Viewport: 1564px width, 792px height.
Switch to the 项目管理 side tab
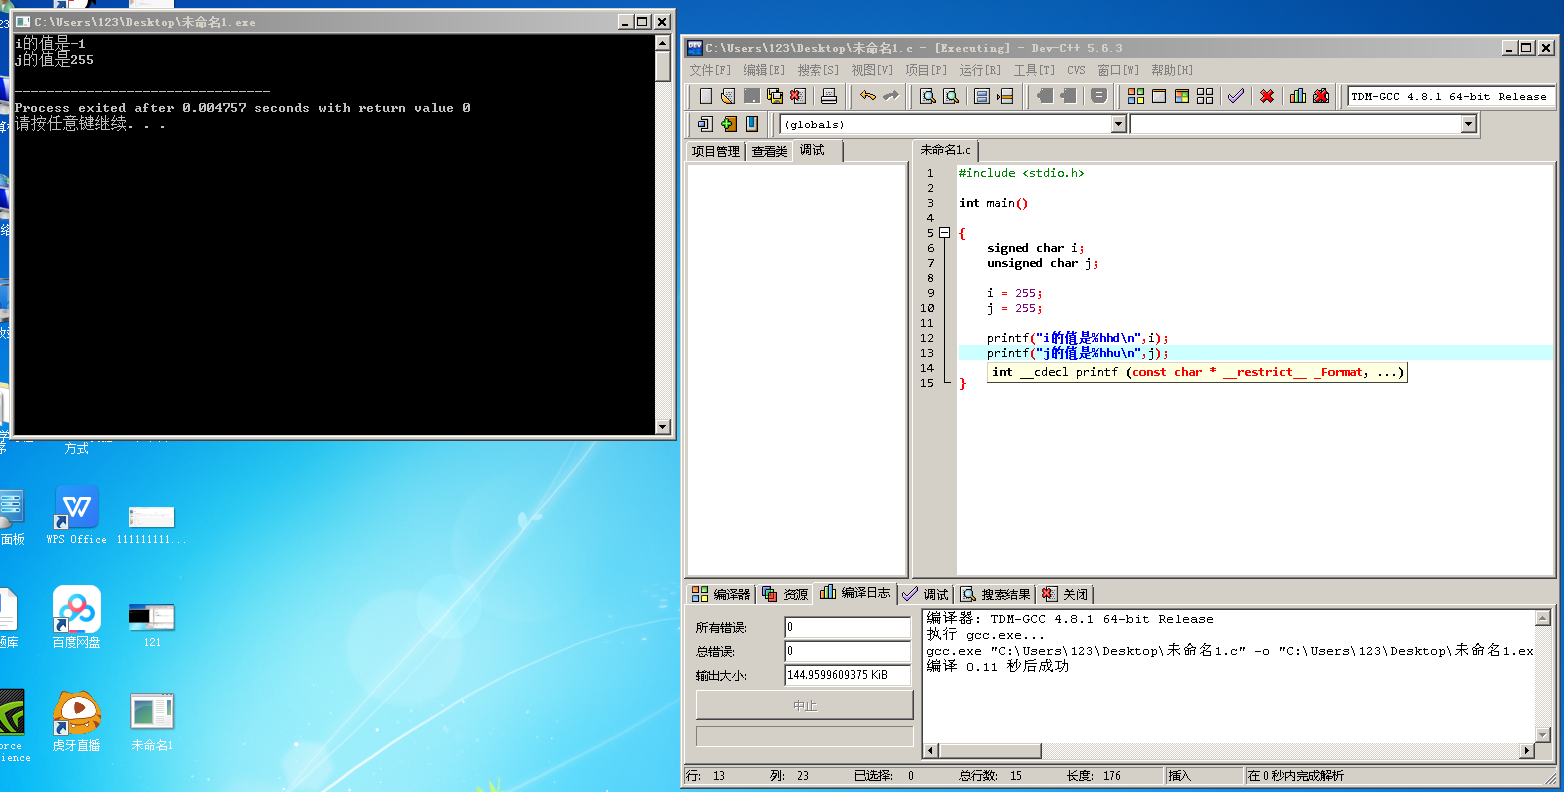[716, 151]
